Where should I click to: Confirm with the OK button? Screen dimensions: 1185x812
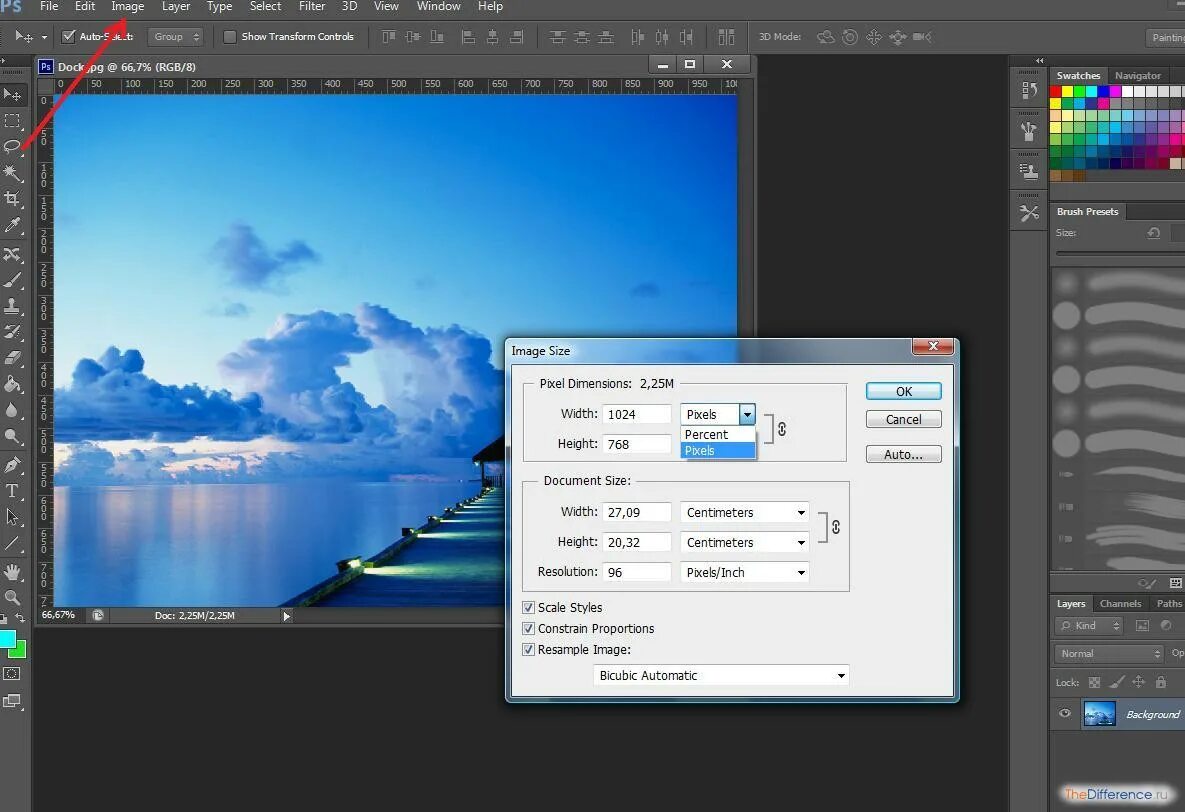coord(903,391)
